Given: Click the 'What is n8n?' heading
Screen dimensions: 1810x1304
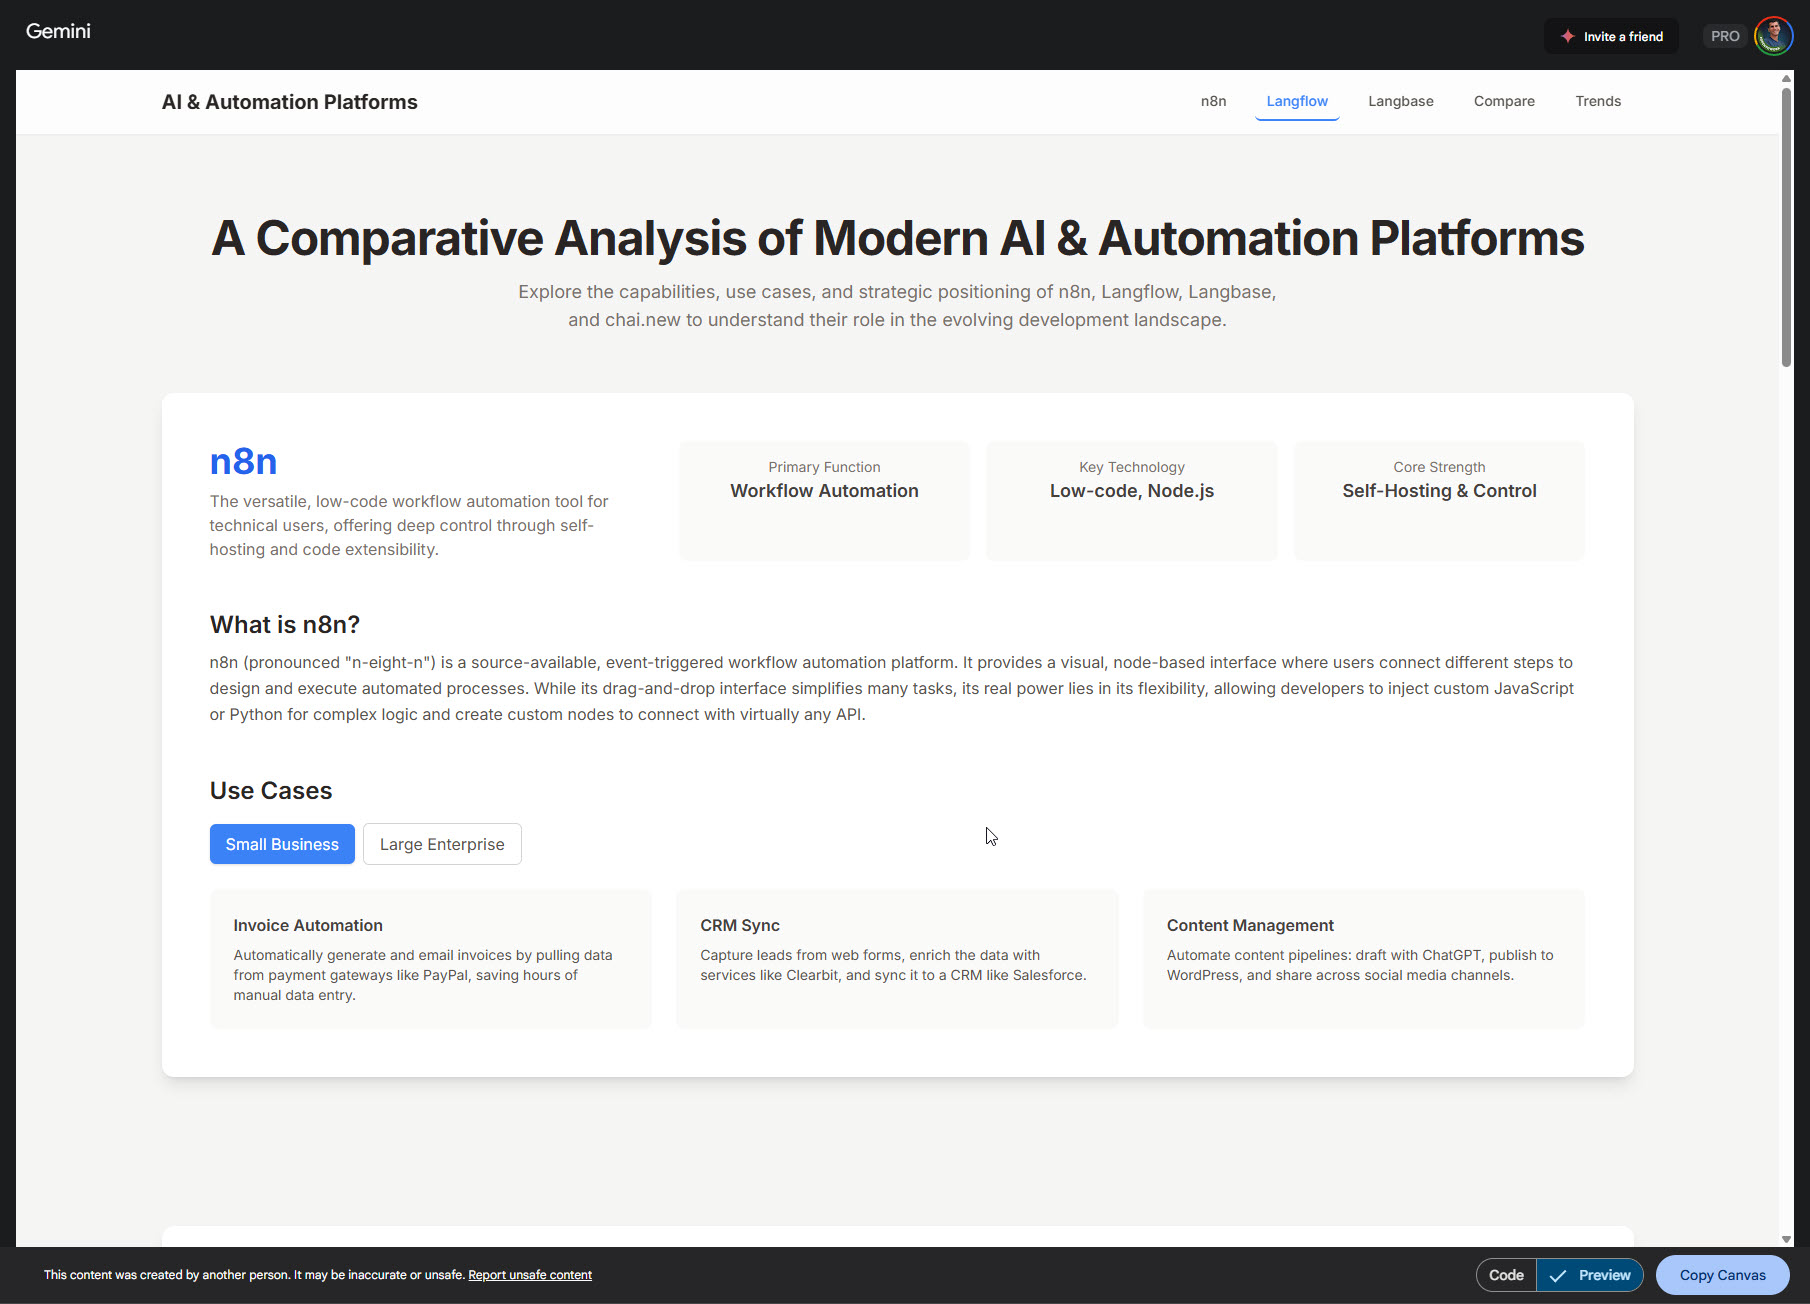Looking at the screenshot, I should click(x=285, y=625).
